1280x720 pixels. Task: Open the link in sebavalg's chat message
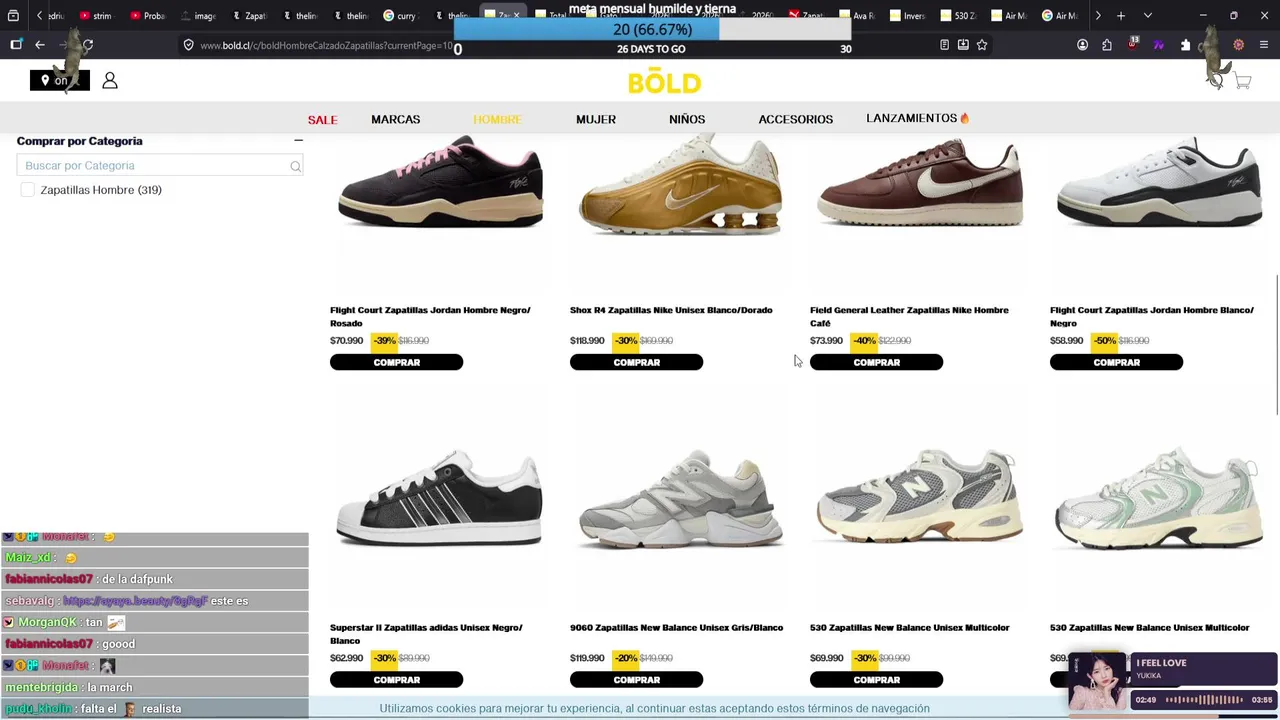[x=135, y=601]
